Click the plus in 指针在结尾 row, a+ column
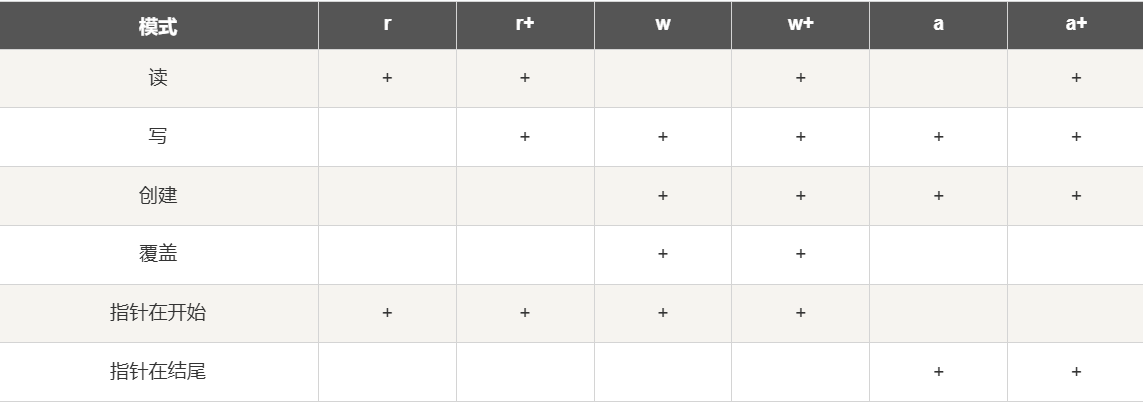The image size is (1143, 402). pos(1076,372)
